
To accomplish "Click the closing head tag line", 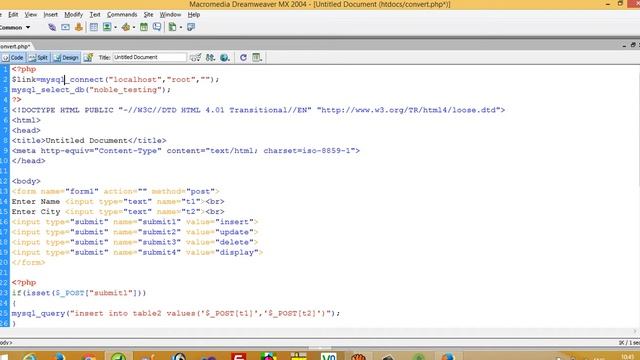I will click(29, 161).
